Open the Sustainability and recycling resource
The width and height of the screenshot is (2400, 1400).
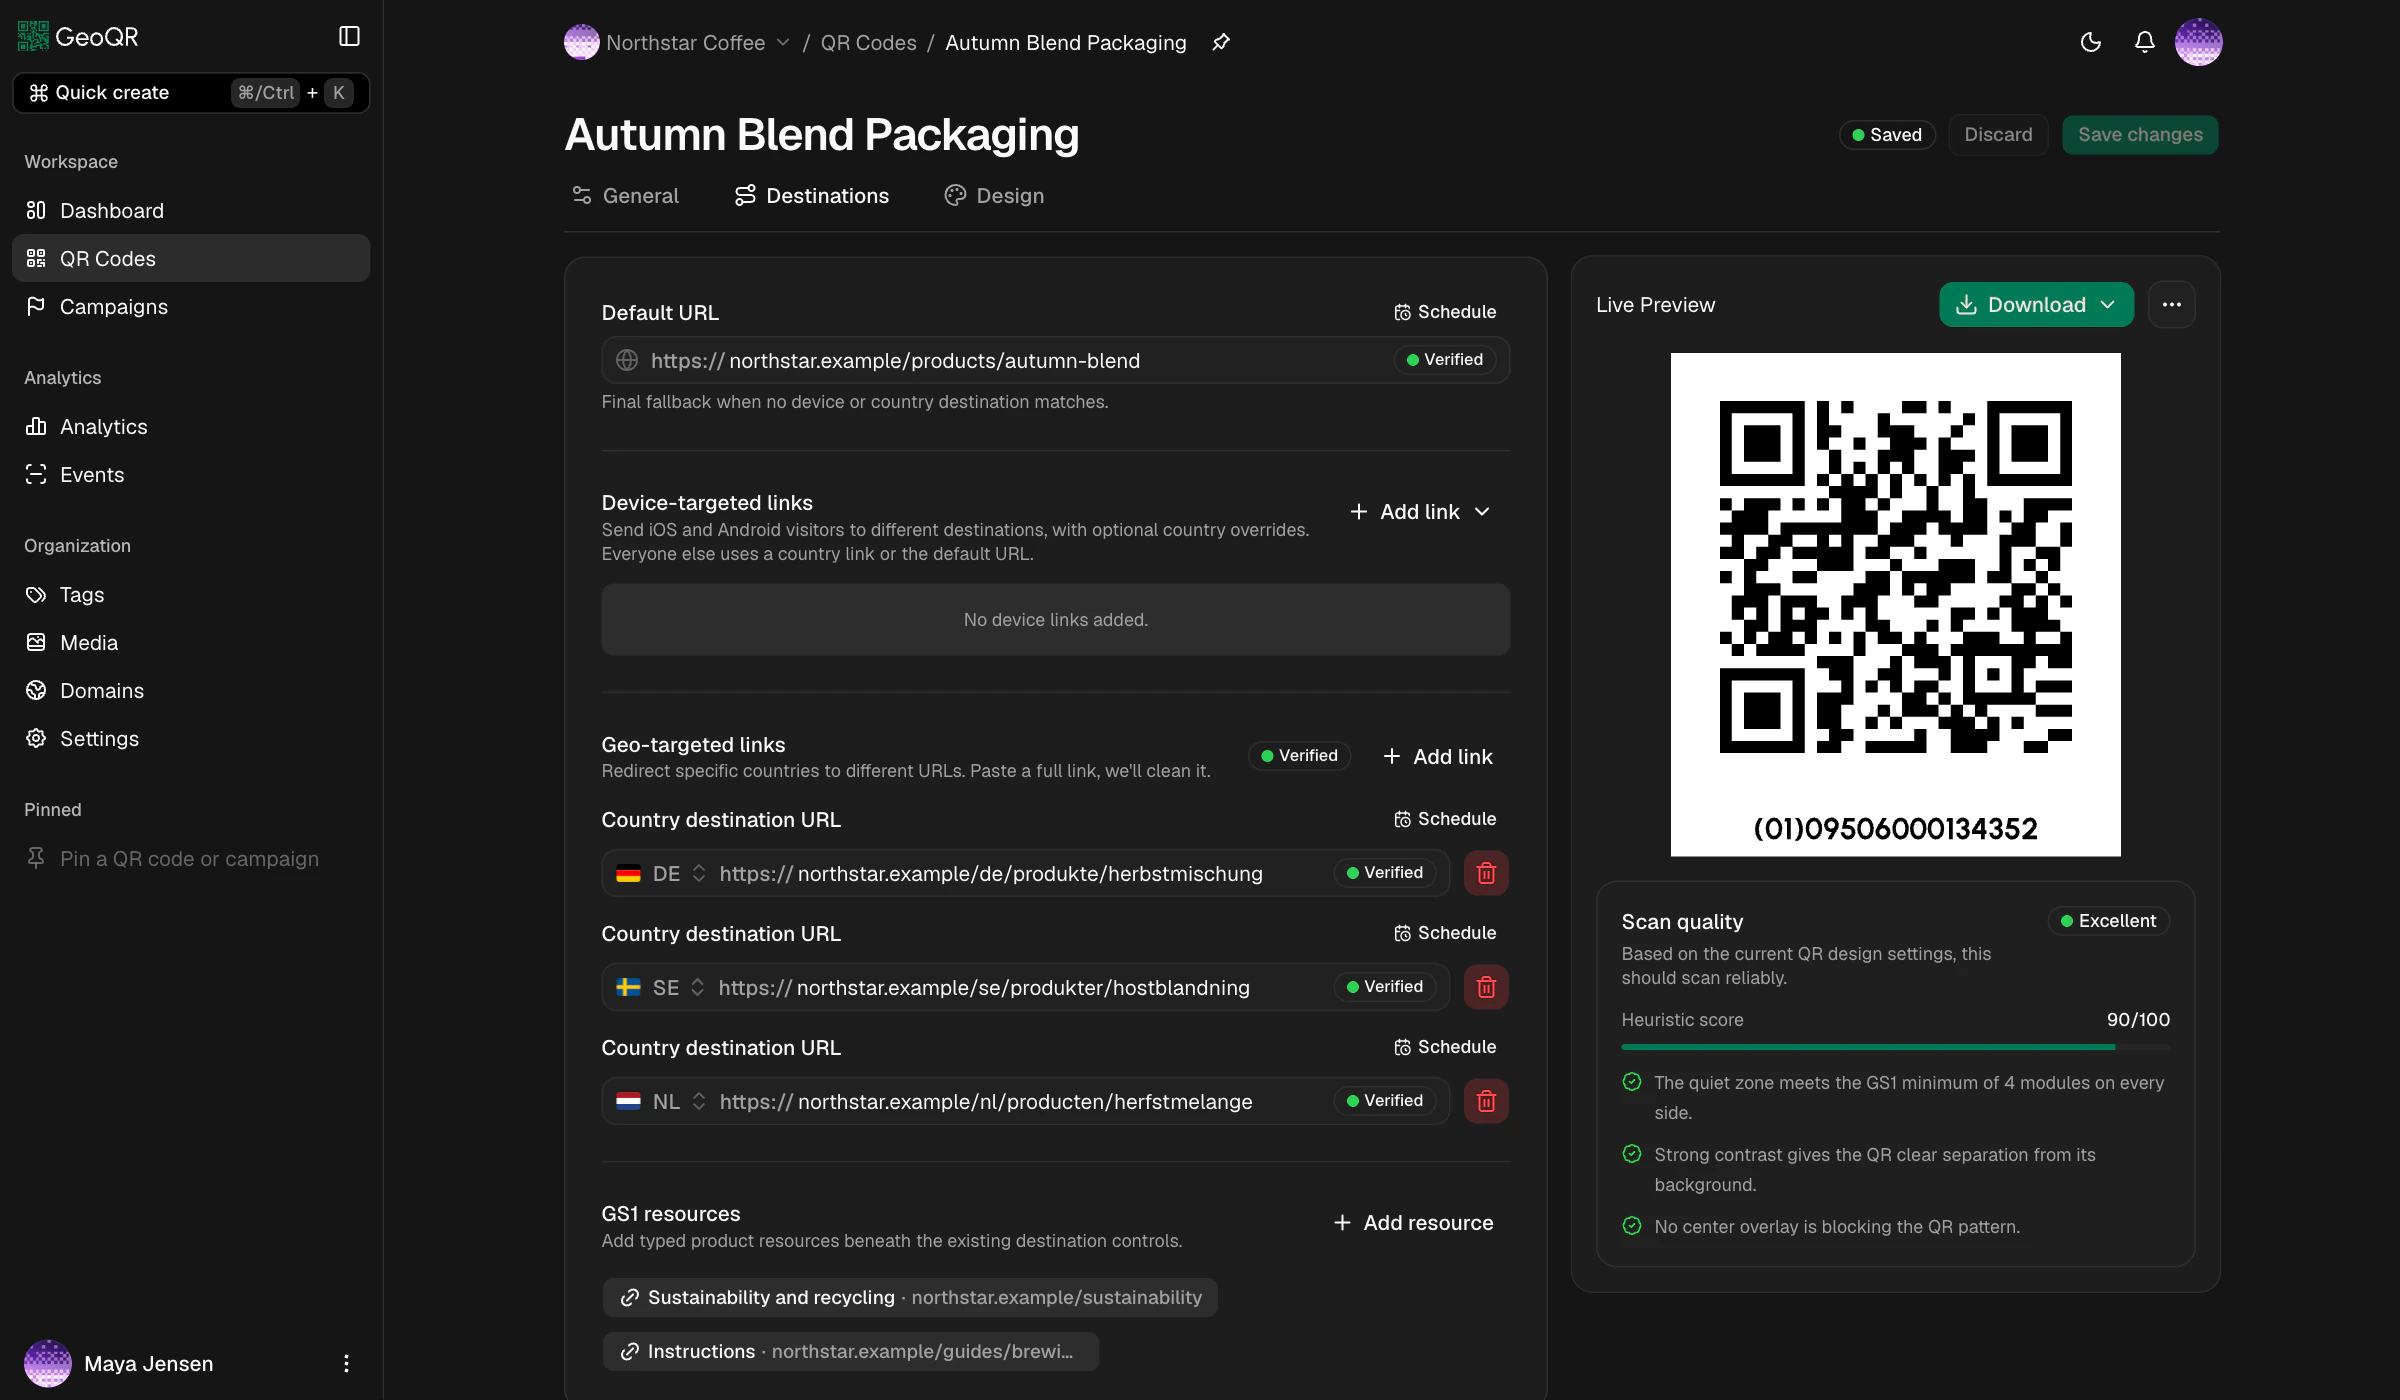pos(910,1298)
